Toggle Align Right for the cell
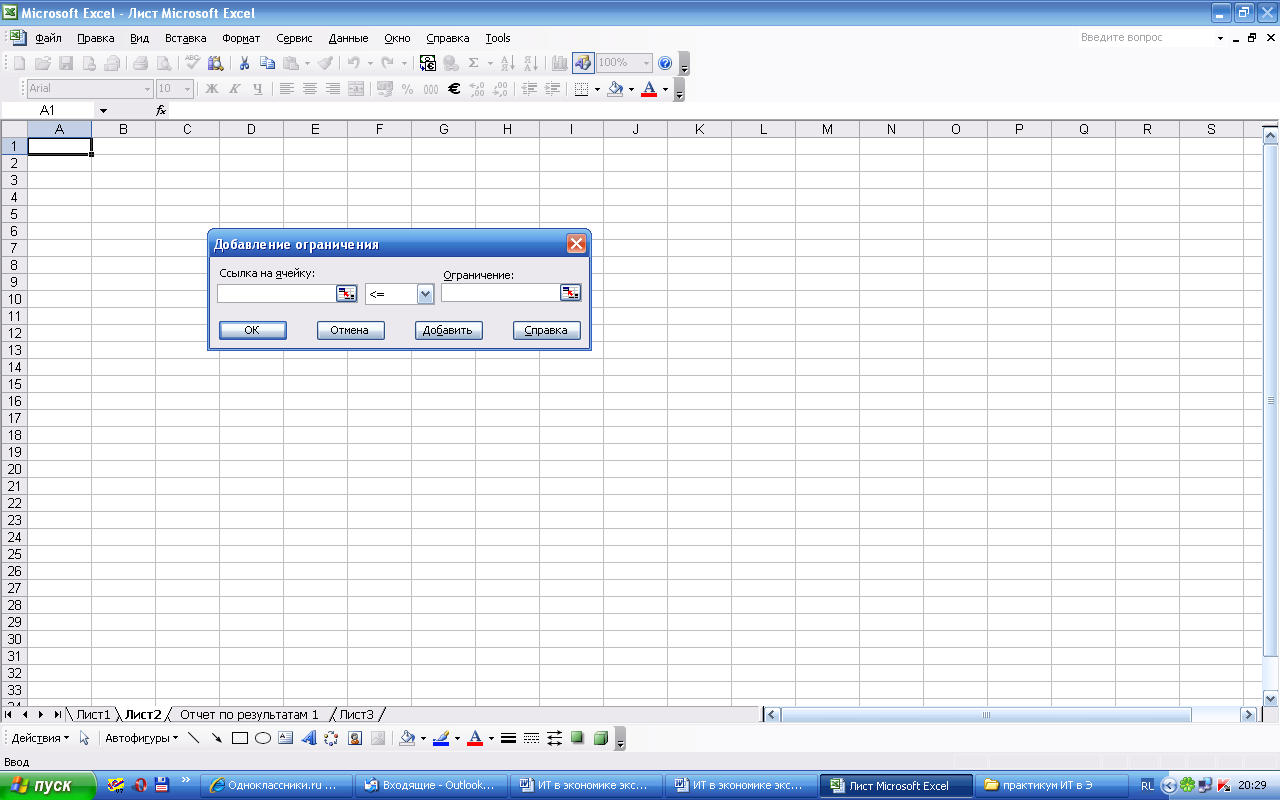 click(x=333, y=89)
